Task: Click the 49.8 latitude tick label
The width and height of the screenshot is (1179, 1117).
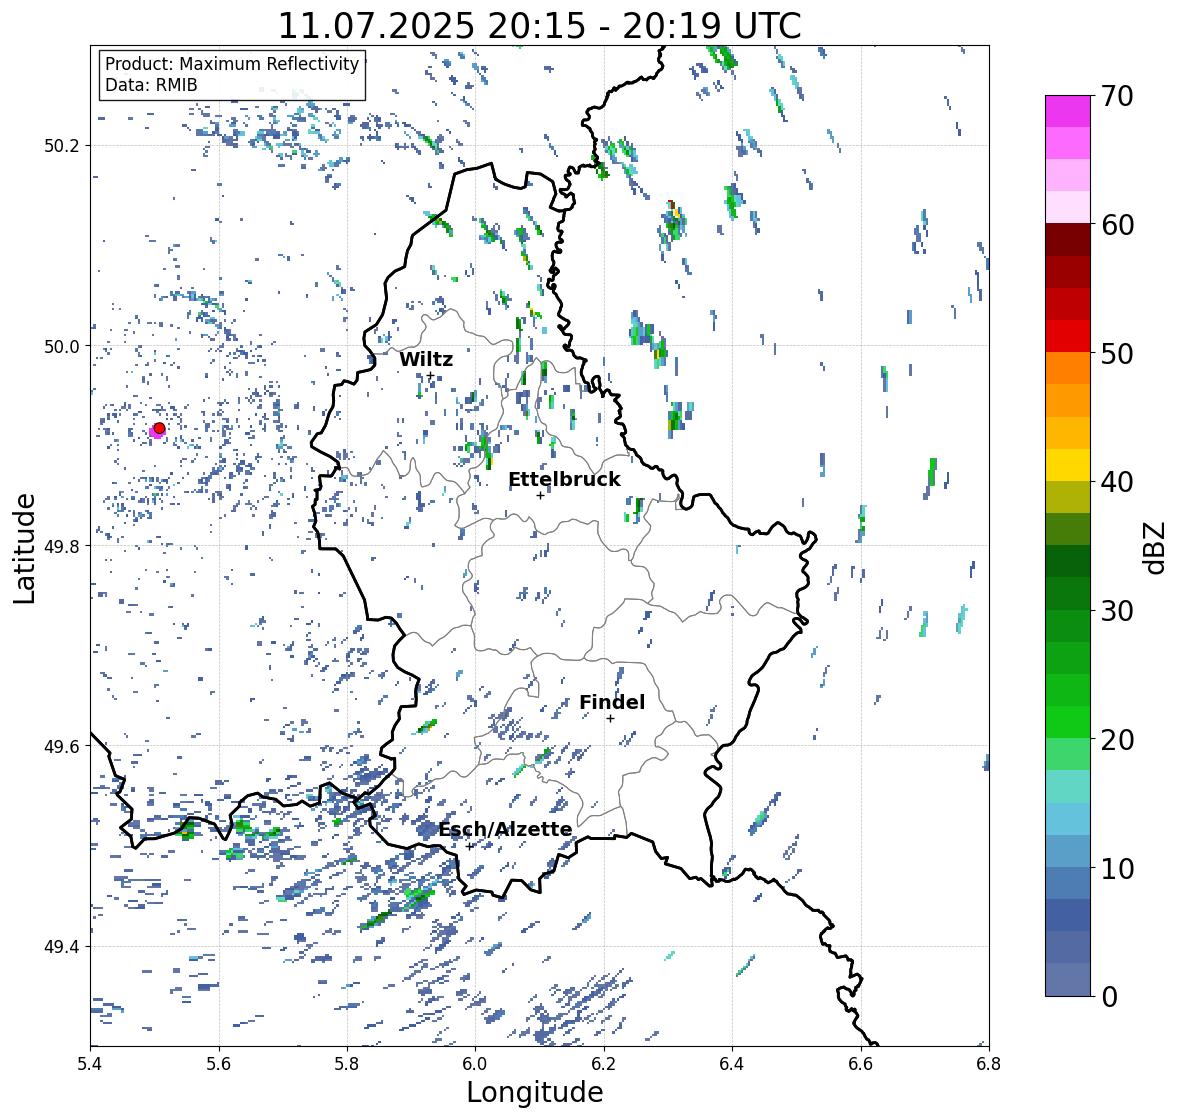Action: tap(62, 546)
